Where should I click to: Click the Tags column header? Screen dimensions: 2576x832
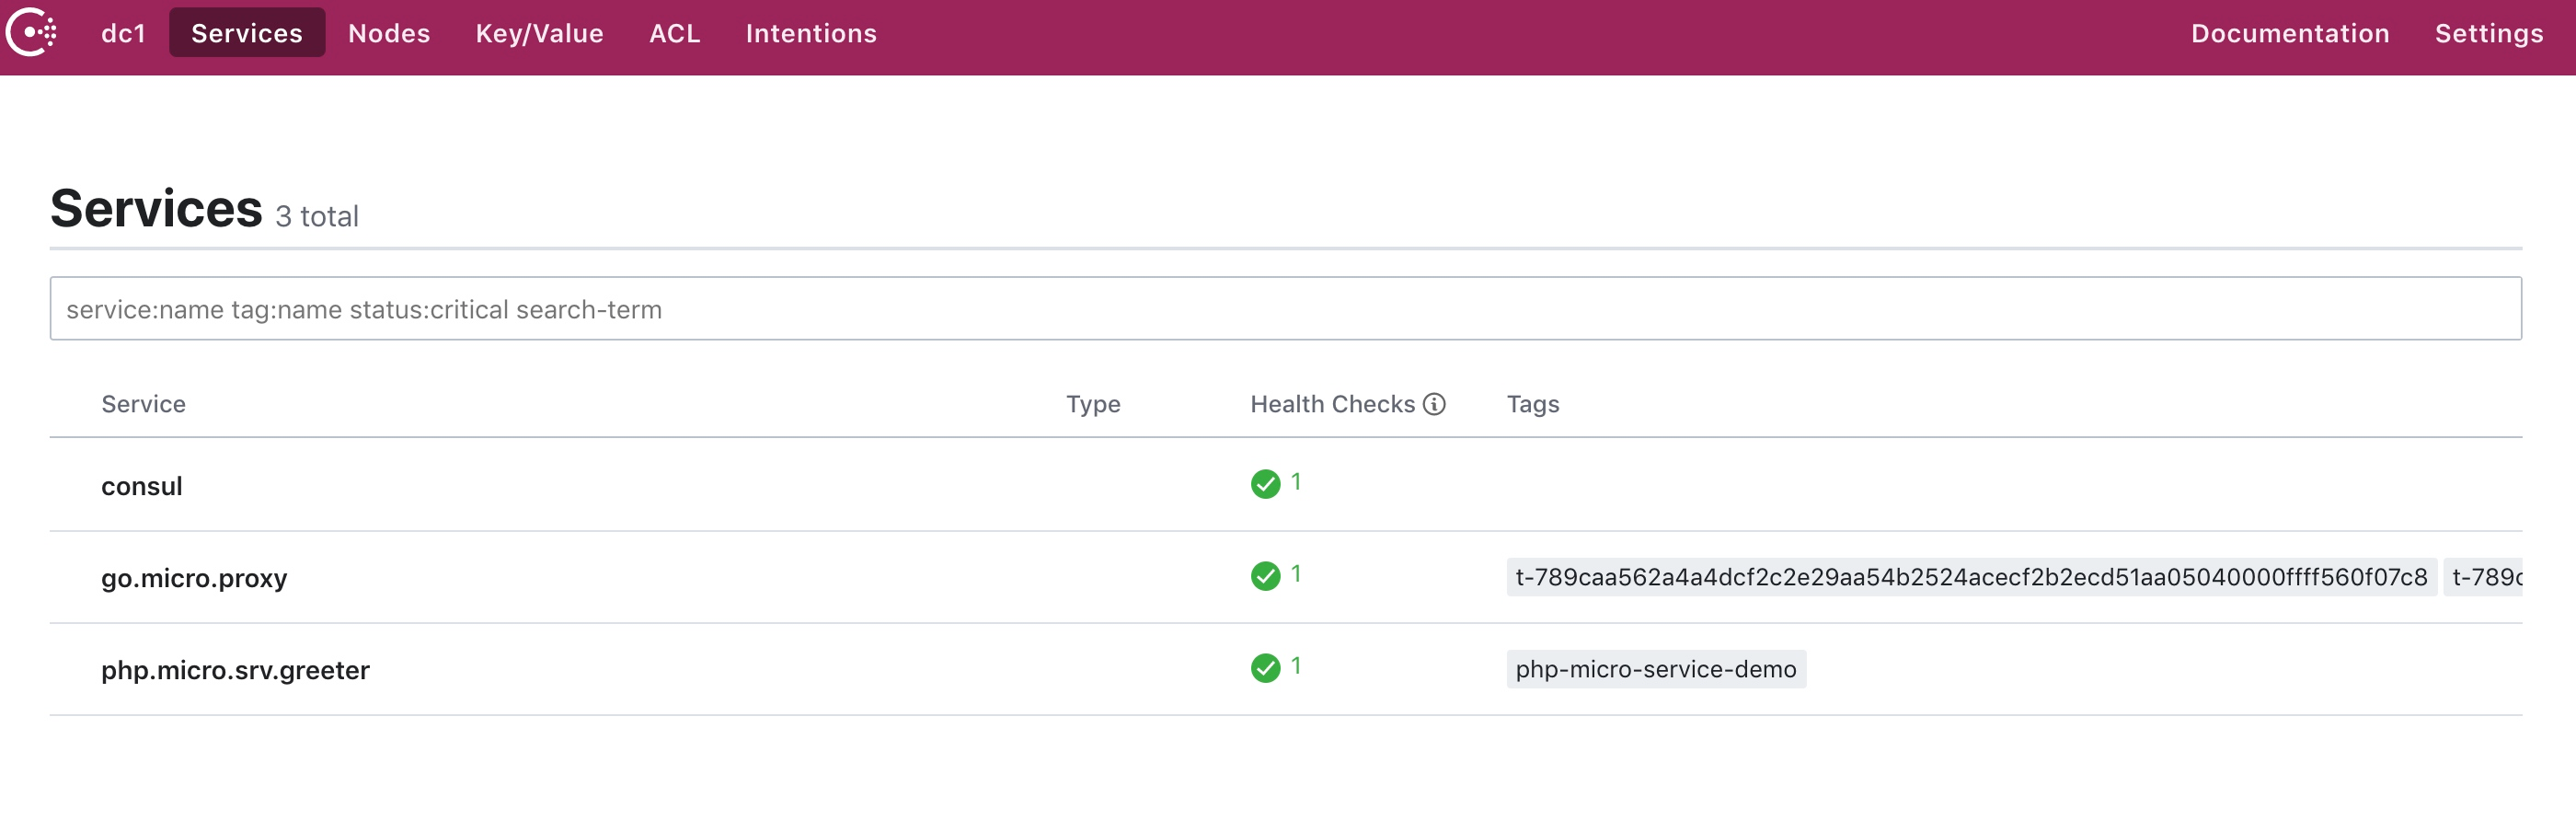(1532, 404)
